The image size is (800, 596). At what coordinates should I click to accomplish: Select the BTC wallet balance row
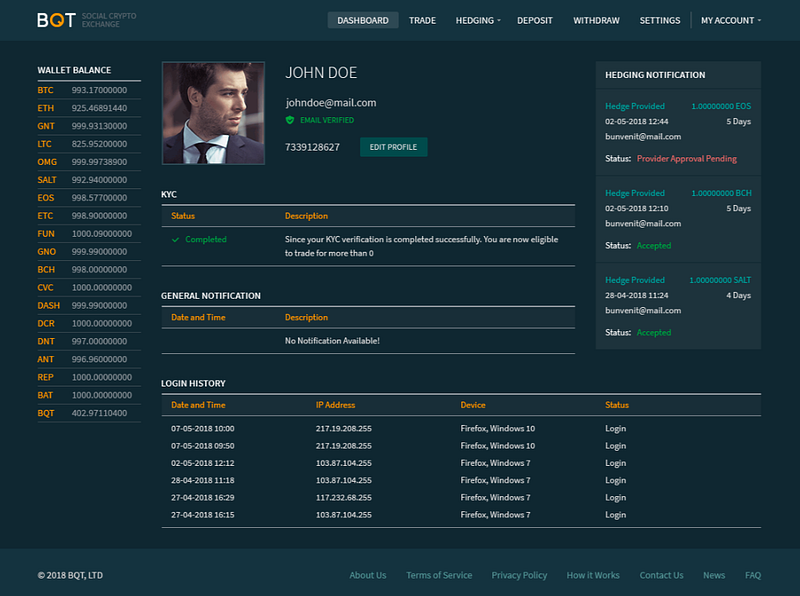(89, 90)
